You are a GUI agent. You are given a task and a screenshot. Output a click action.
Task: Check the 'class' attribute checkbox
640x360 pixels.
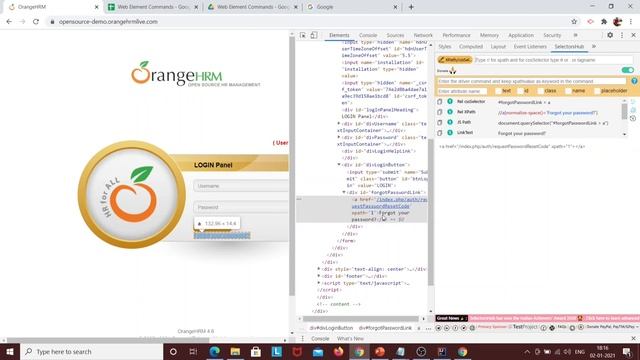point(540,91)
